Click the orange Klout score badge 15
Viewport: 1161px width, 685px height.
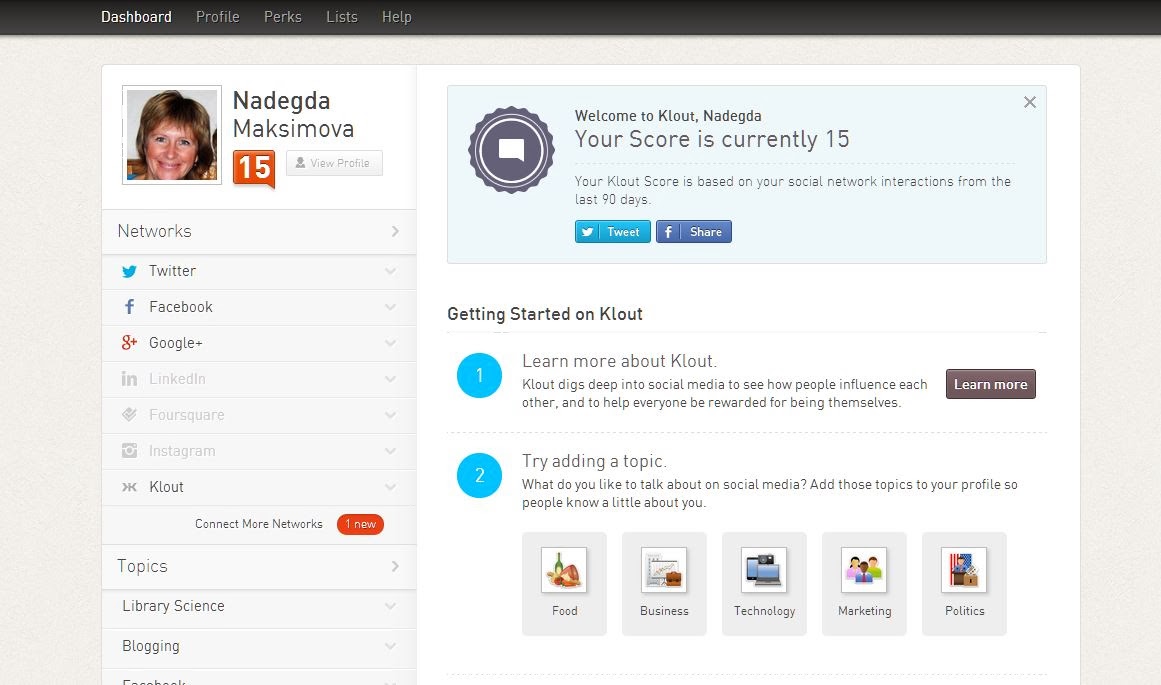253,168
